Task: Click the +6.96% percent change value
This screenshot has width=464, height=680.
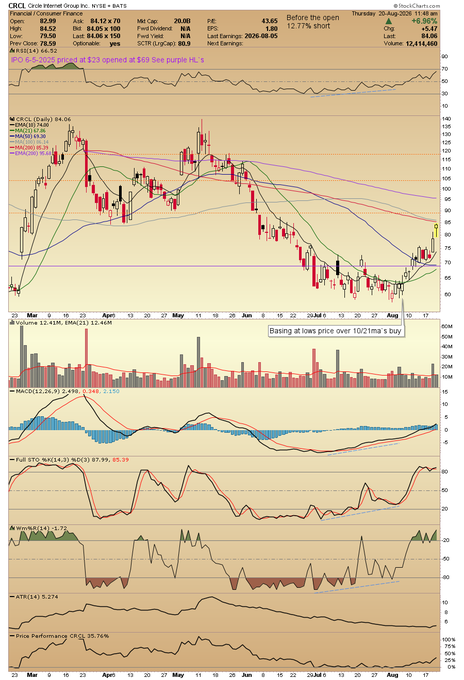Action: point(424,21)
